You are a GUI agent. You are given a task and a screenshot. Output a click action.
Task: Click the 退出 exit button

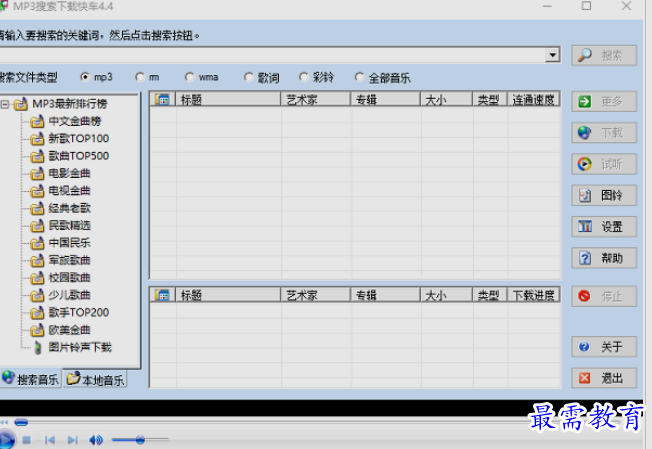click(604, 378)
